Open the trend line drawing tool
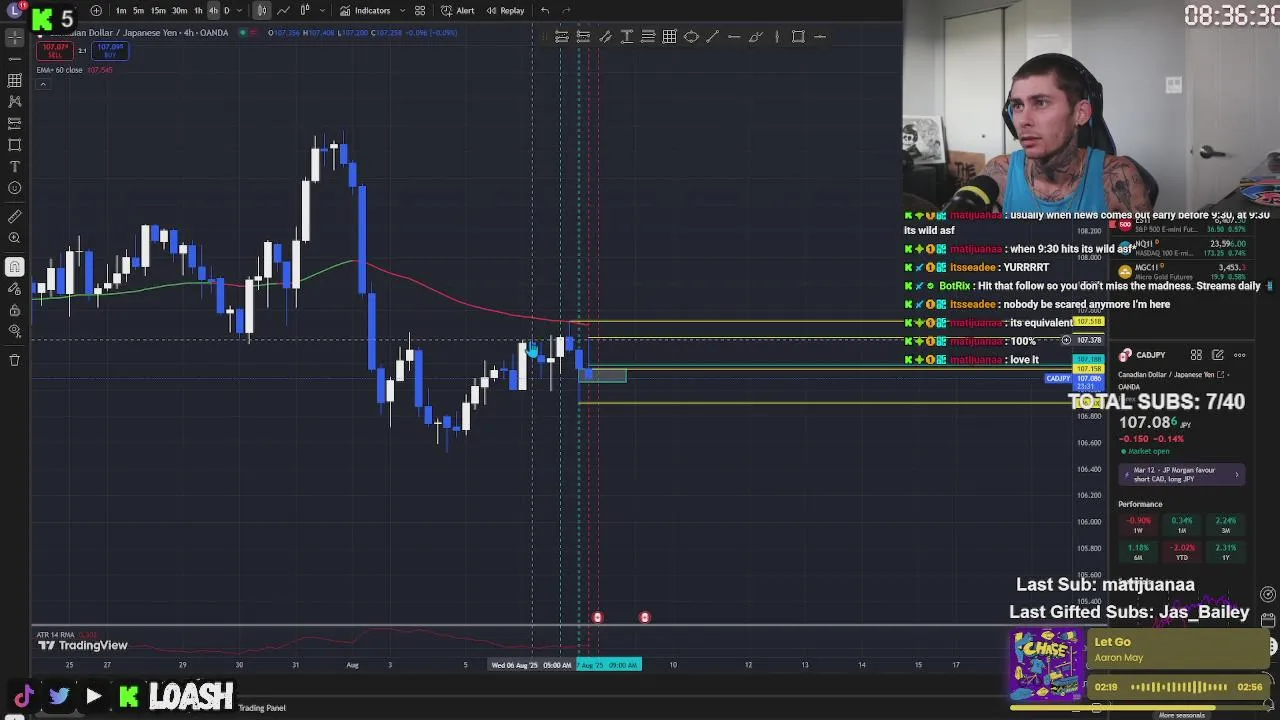Screen dimensions: 1280x720 coord(14,58)
